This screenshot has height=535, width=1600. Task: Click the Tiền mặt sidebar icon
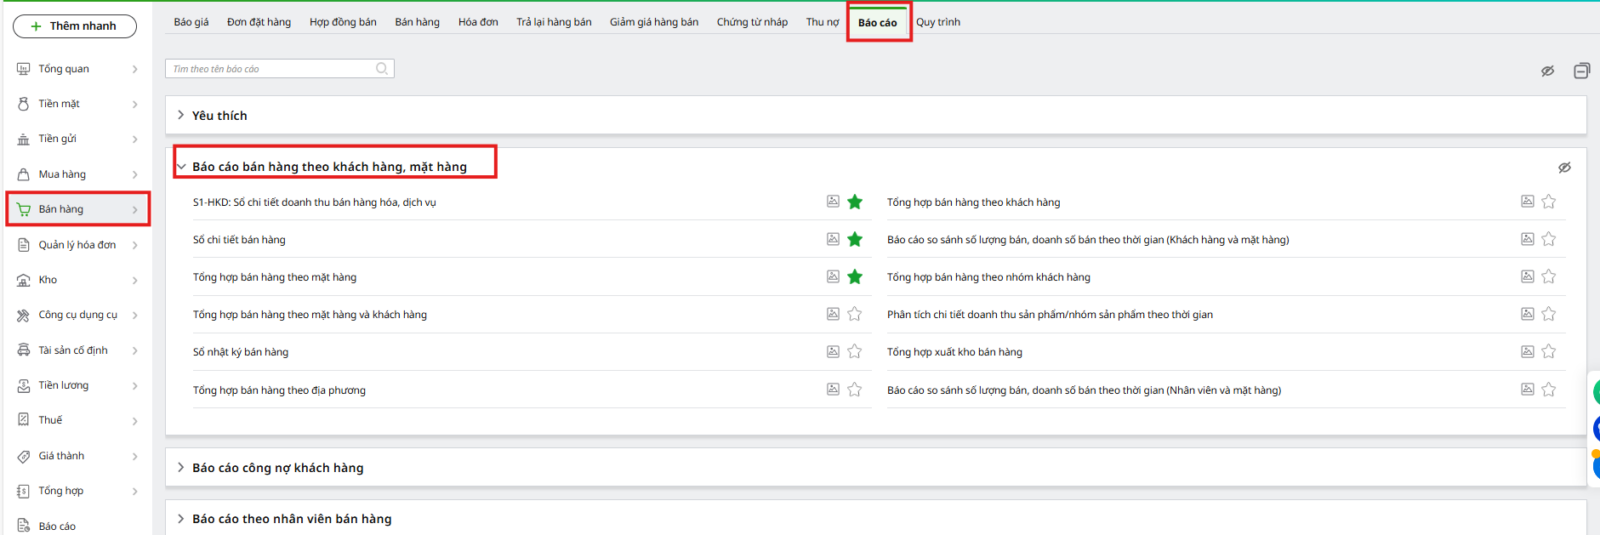click(23, 104)
